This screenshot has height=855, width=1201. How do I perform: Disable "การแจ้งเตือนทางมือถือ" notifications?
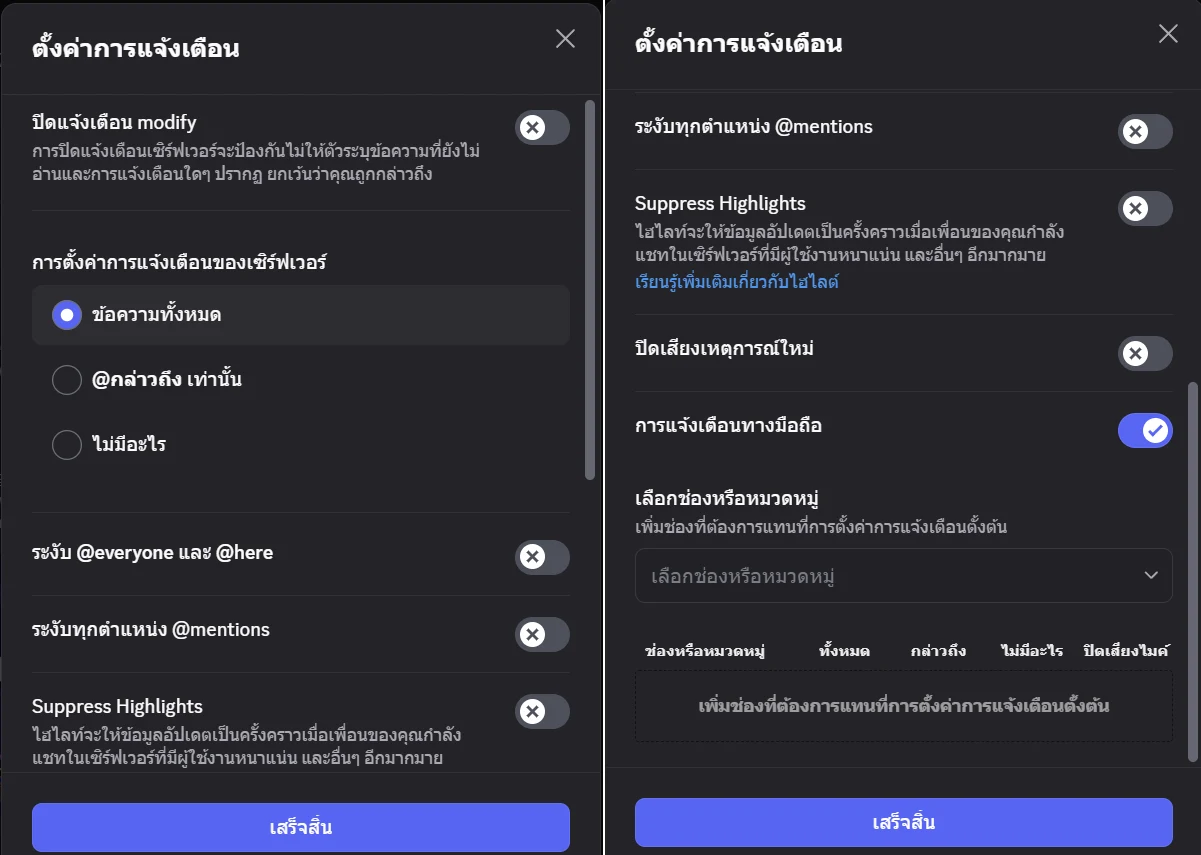(1144, 430)
